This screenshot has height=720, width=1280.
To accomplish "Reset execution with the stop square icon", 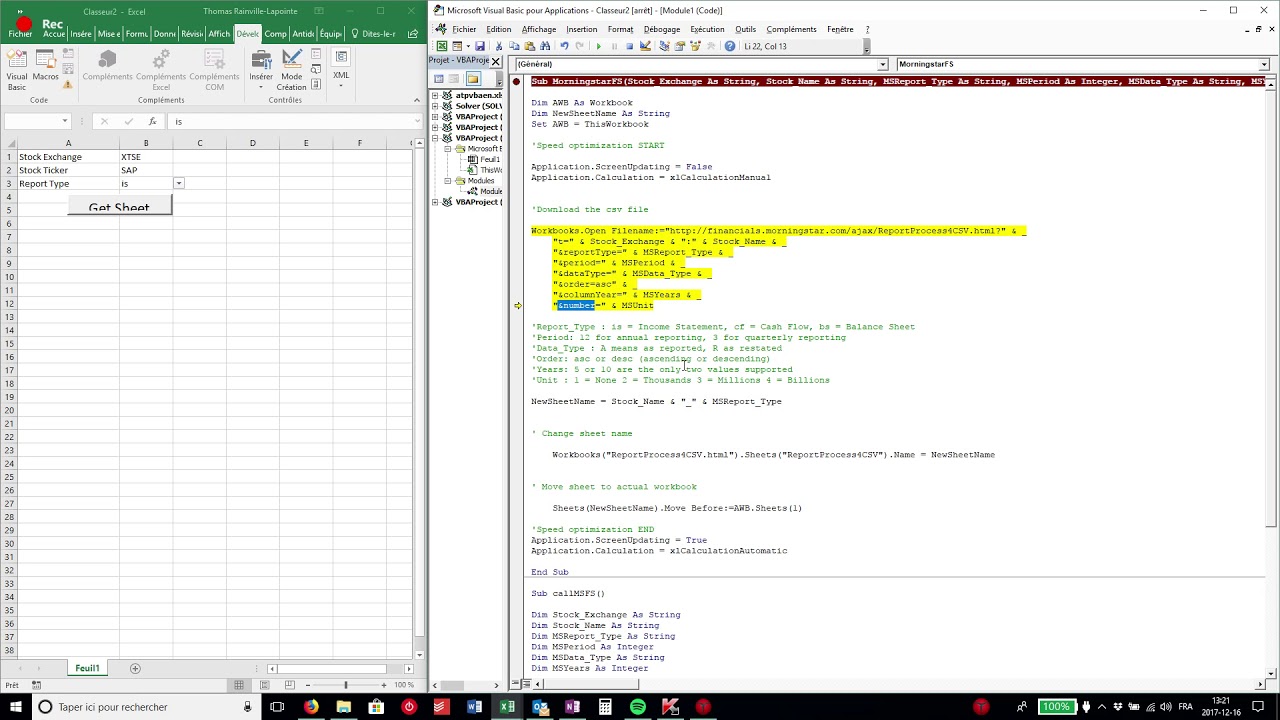I will pyautogui.click(x=629, y=46).
